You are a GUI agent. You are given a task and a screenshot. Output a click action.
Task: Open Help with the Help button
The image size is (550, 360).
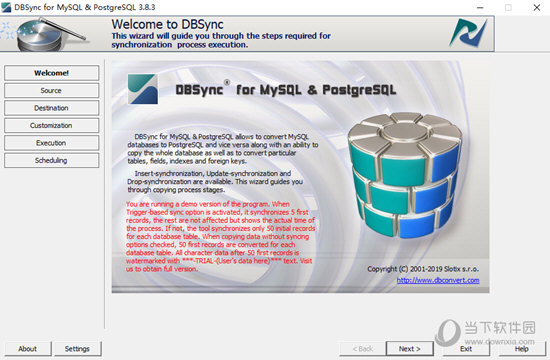[x=522, y=349]
